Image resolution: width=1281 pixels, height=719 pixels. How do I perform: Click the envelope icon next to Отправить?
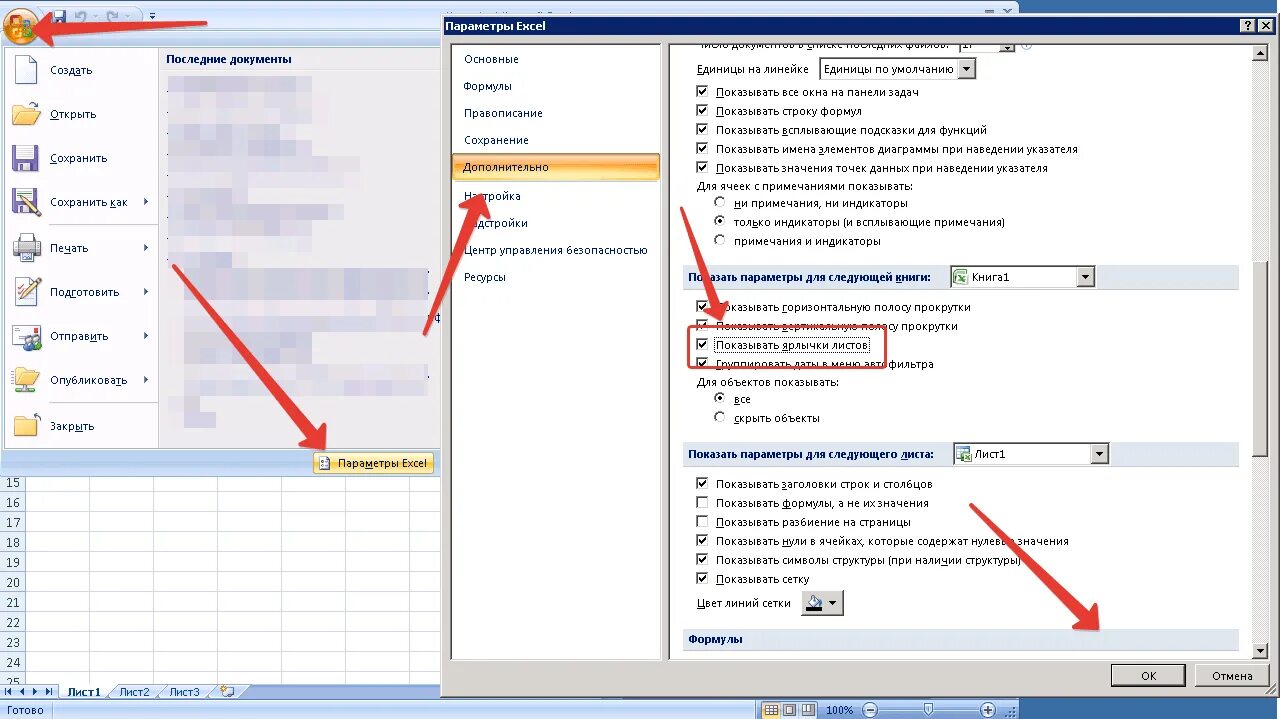[x=27, y=336]
